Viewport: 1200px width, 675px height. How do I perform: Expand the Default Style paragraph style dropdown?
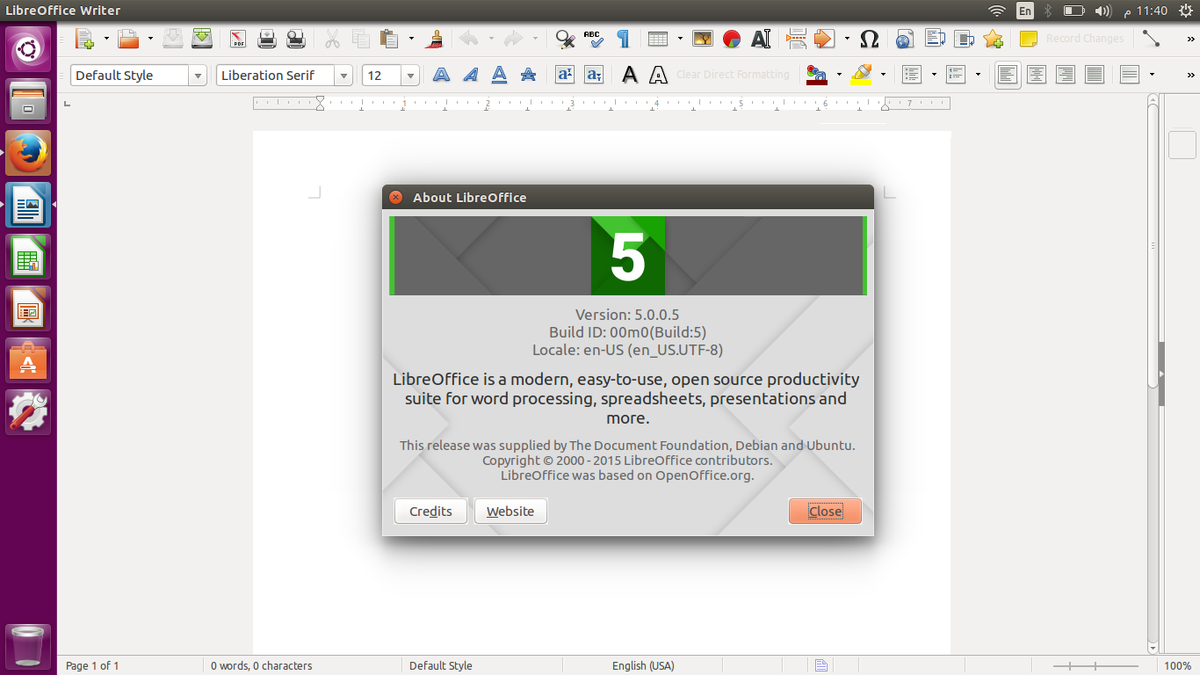tap(198, 75)
